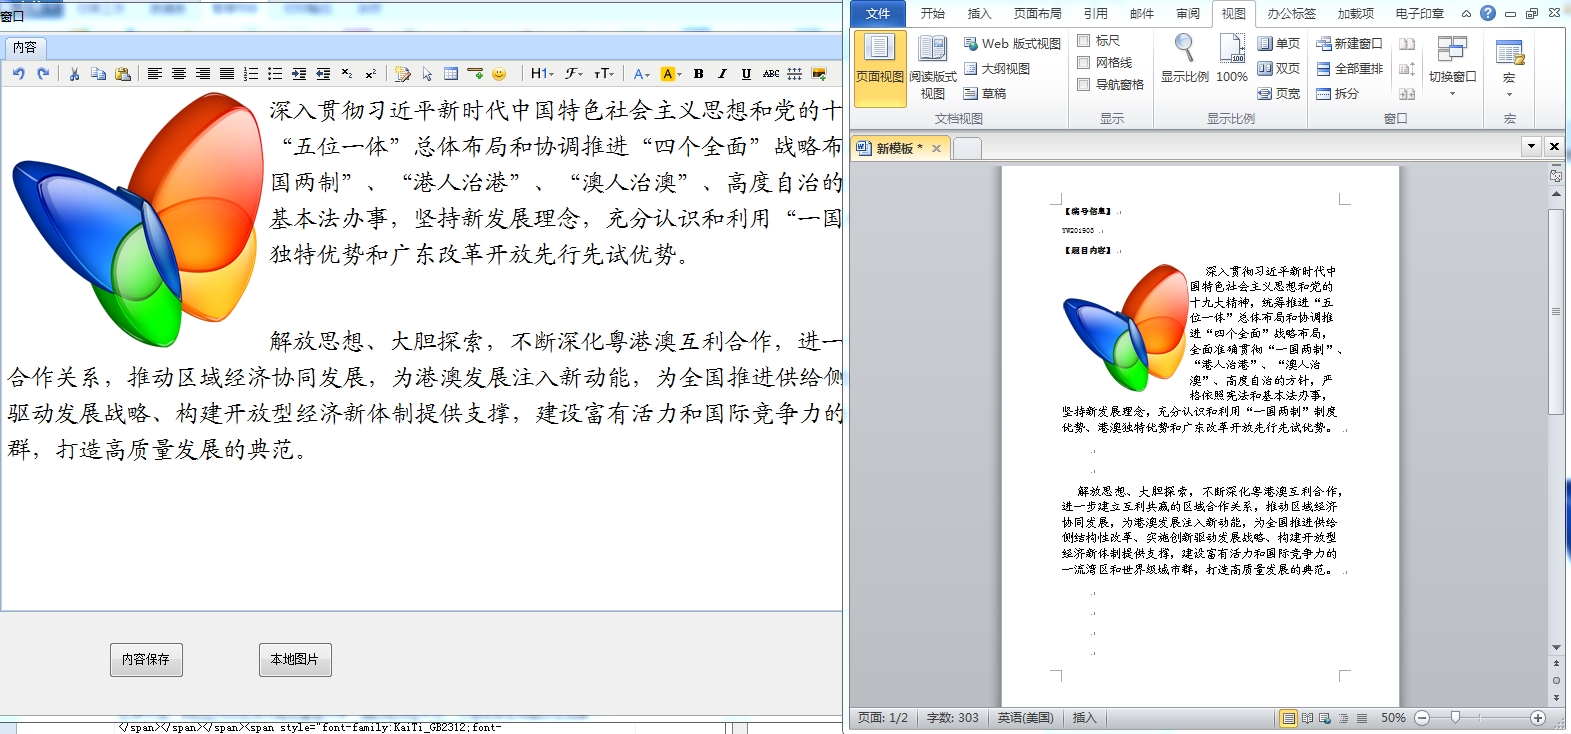The height and width of the screenshot is (734, 1571).
Task: Open the Zoom magnifier dialog in Word
Action: pyautogui.click(x=1185, y=58)
